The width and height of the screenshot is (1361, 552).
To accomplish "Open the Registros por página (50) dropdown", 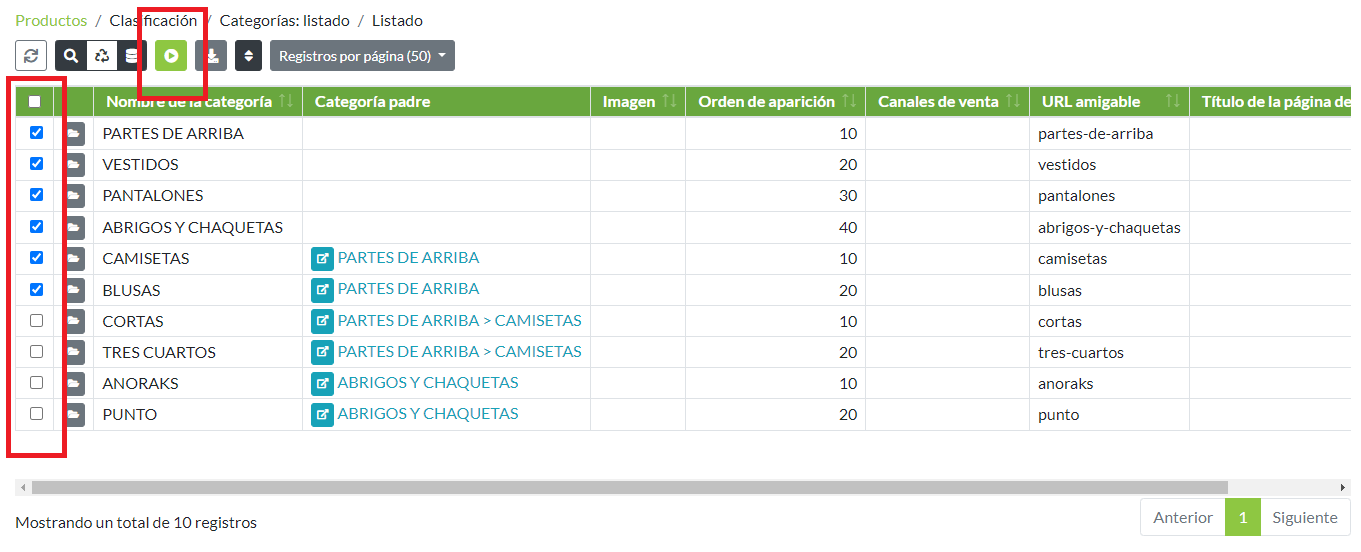I will [362, 56].
